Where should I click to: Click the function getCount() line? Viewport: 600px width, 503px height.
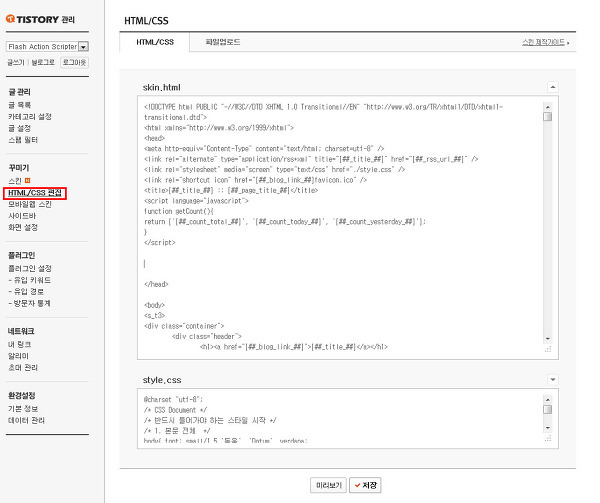(179, 211)
